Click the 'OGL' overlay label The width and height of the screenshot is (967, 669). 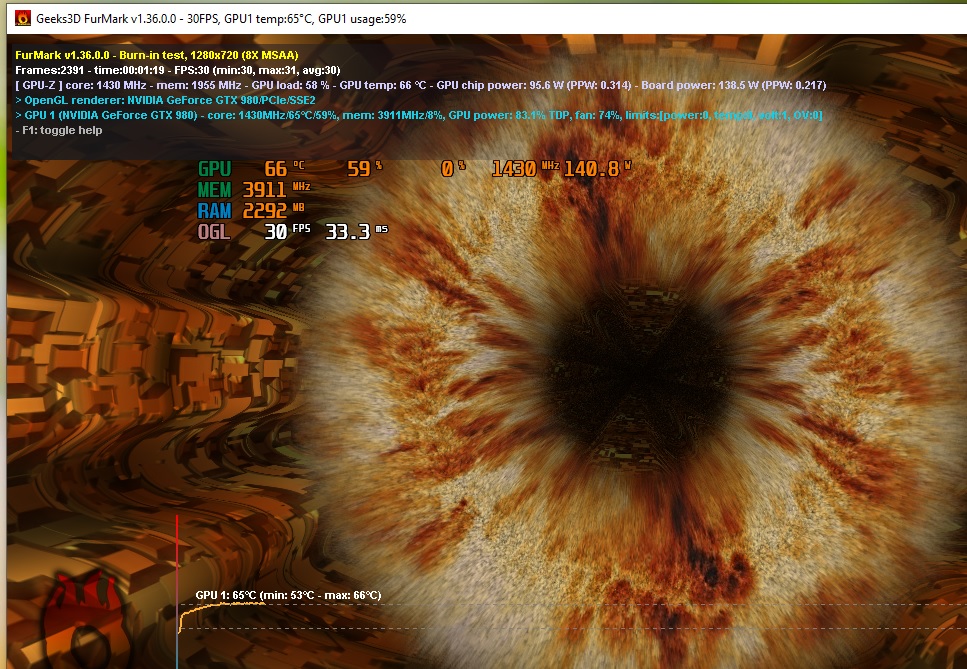click(x=214, y=232)
